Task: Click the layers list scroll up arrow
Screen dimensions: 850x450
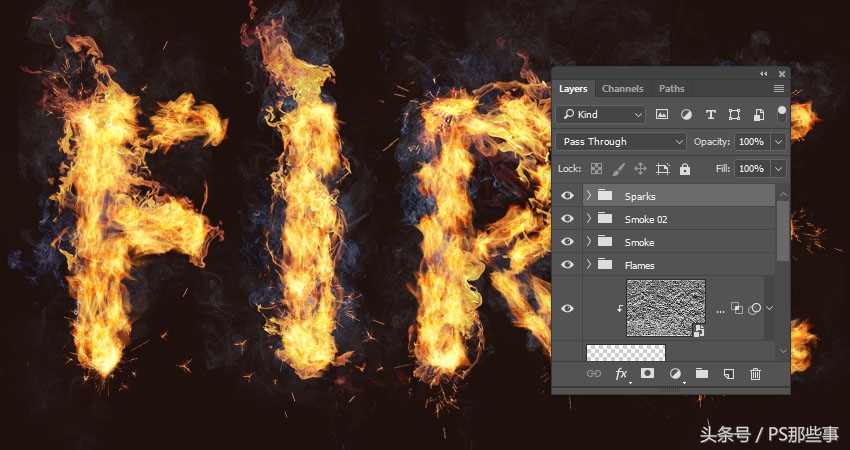Action: (x=783, y=194)
